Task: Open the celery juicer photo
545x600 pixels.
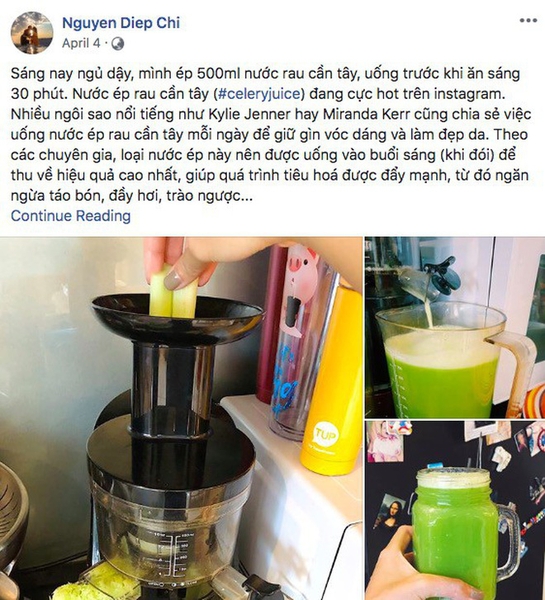Action: pos(181,418)
